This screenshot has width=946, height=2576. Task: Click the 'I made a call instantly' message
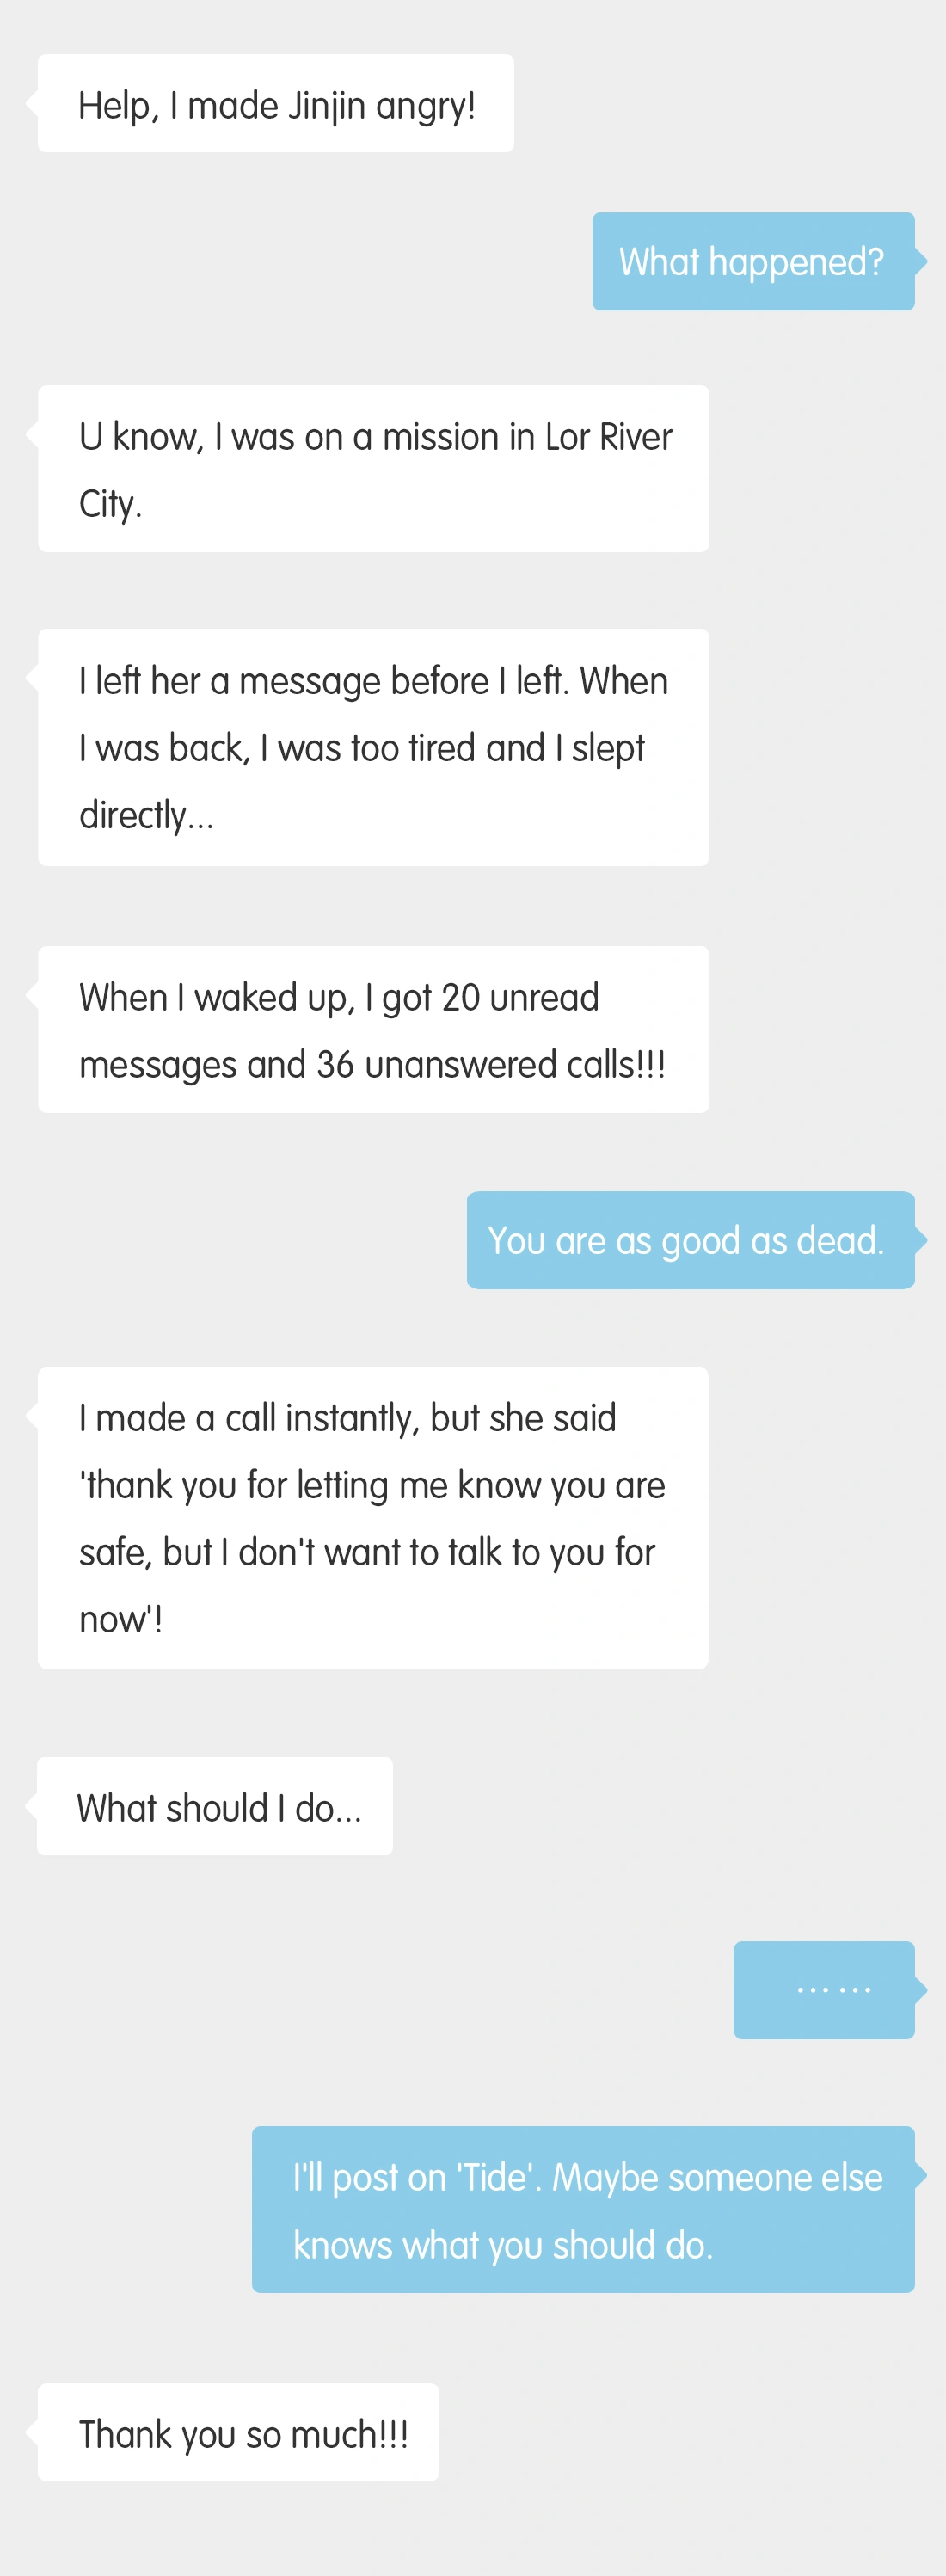coord(373,1517)
